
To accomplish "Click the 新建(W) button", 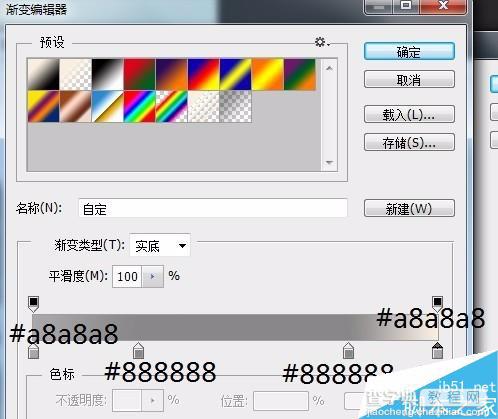I will pyautogui.click(x=409, y=208).
